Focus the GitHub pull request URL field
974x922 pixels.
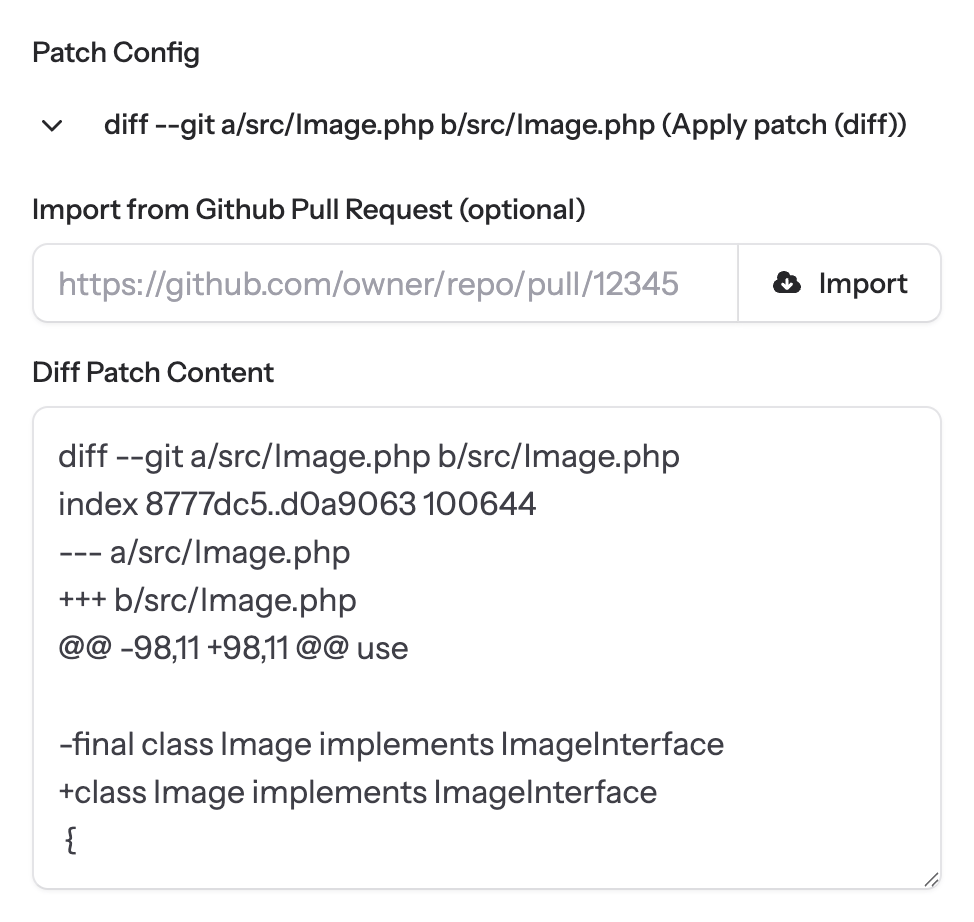click(x=385, y=283)
